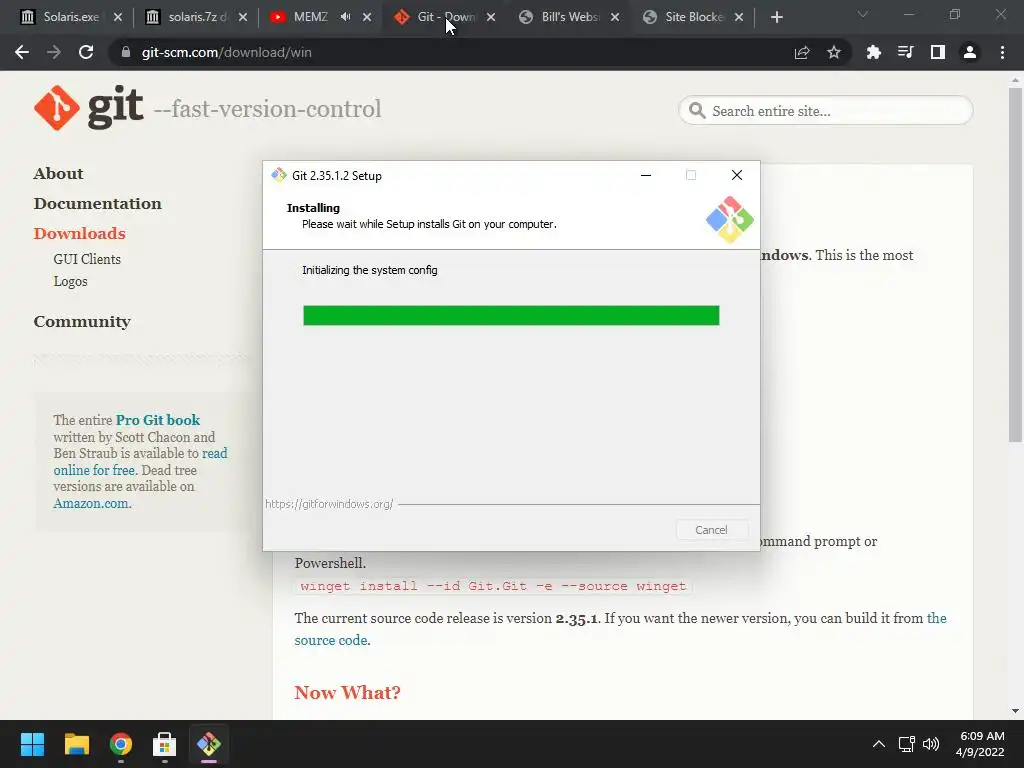
Task: Show hidden system tray icons
Action: (879, 744)
